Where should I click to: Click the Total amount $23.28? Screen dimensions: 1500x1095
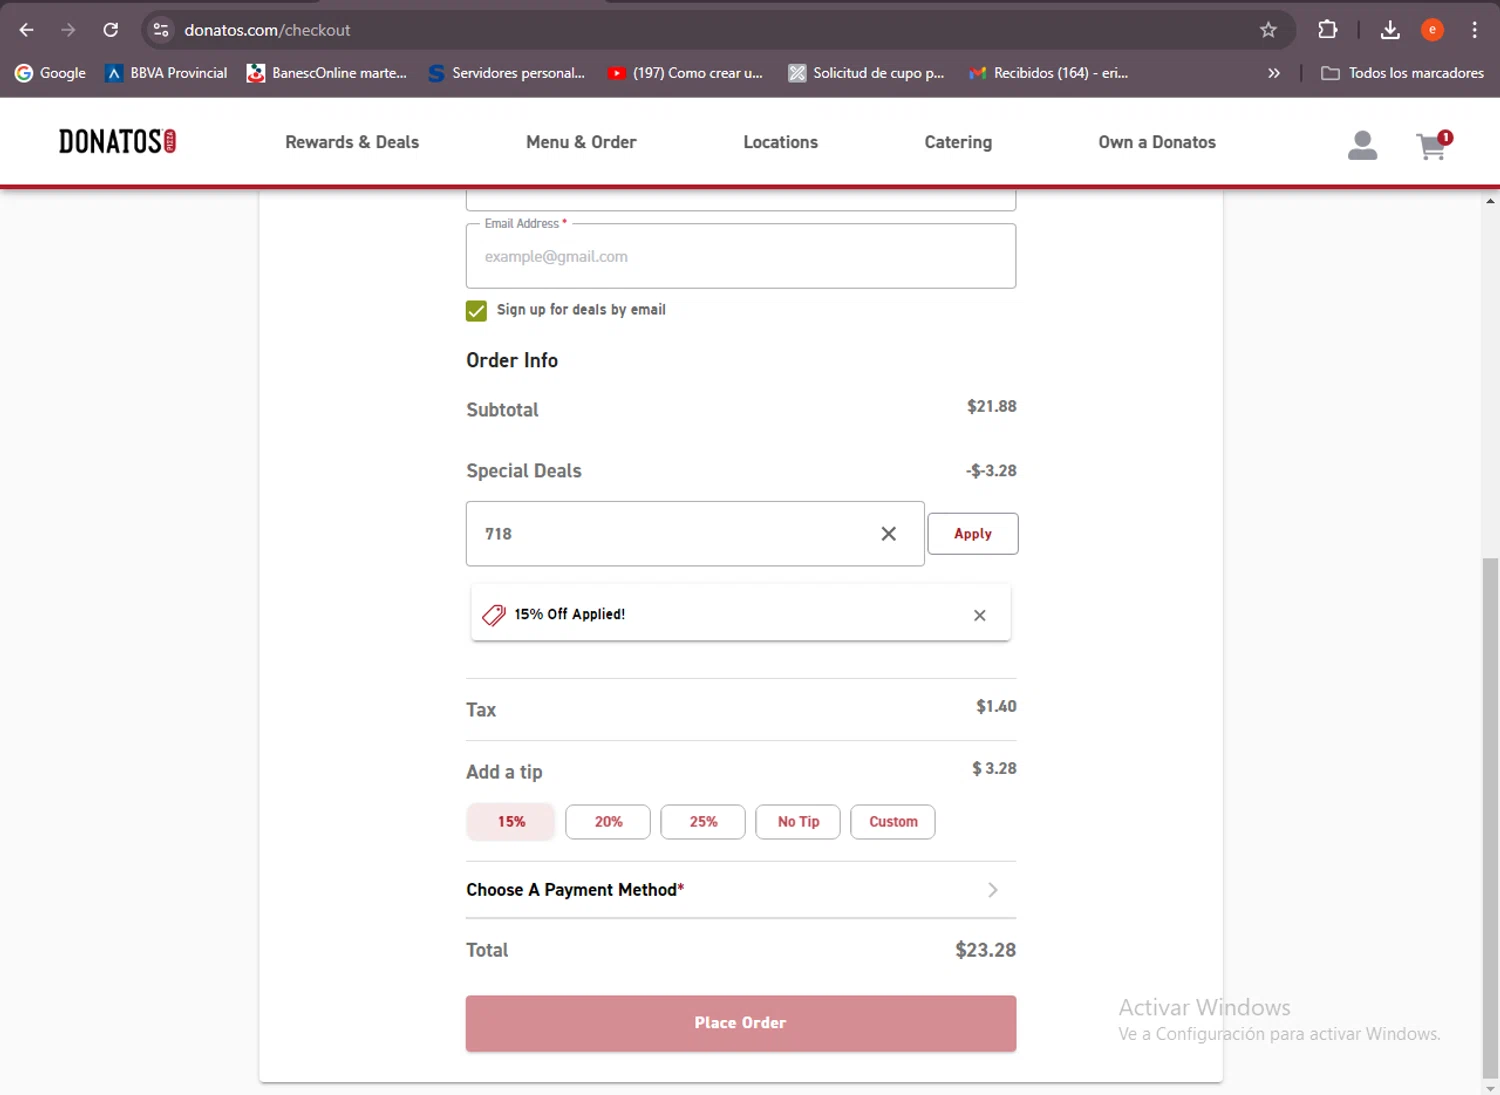point(985,950)
